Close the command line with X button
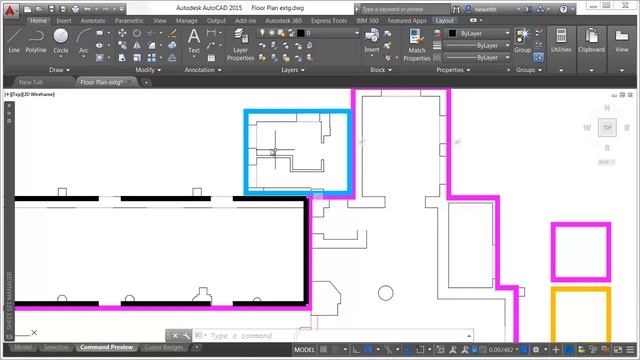 [175, 336]
